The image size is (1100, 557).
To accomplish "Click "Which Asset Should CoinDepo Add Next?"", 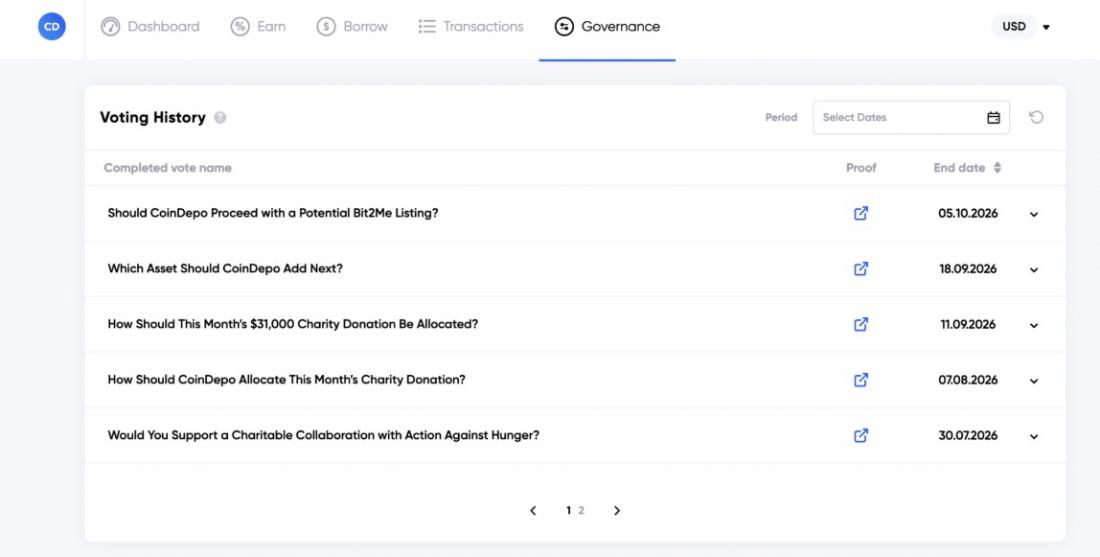I will [225, 269].
